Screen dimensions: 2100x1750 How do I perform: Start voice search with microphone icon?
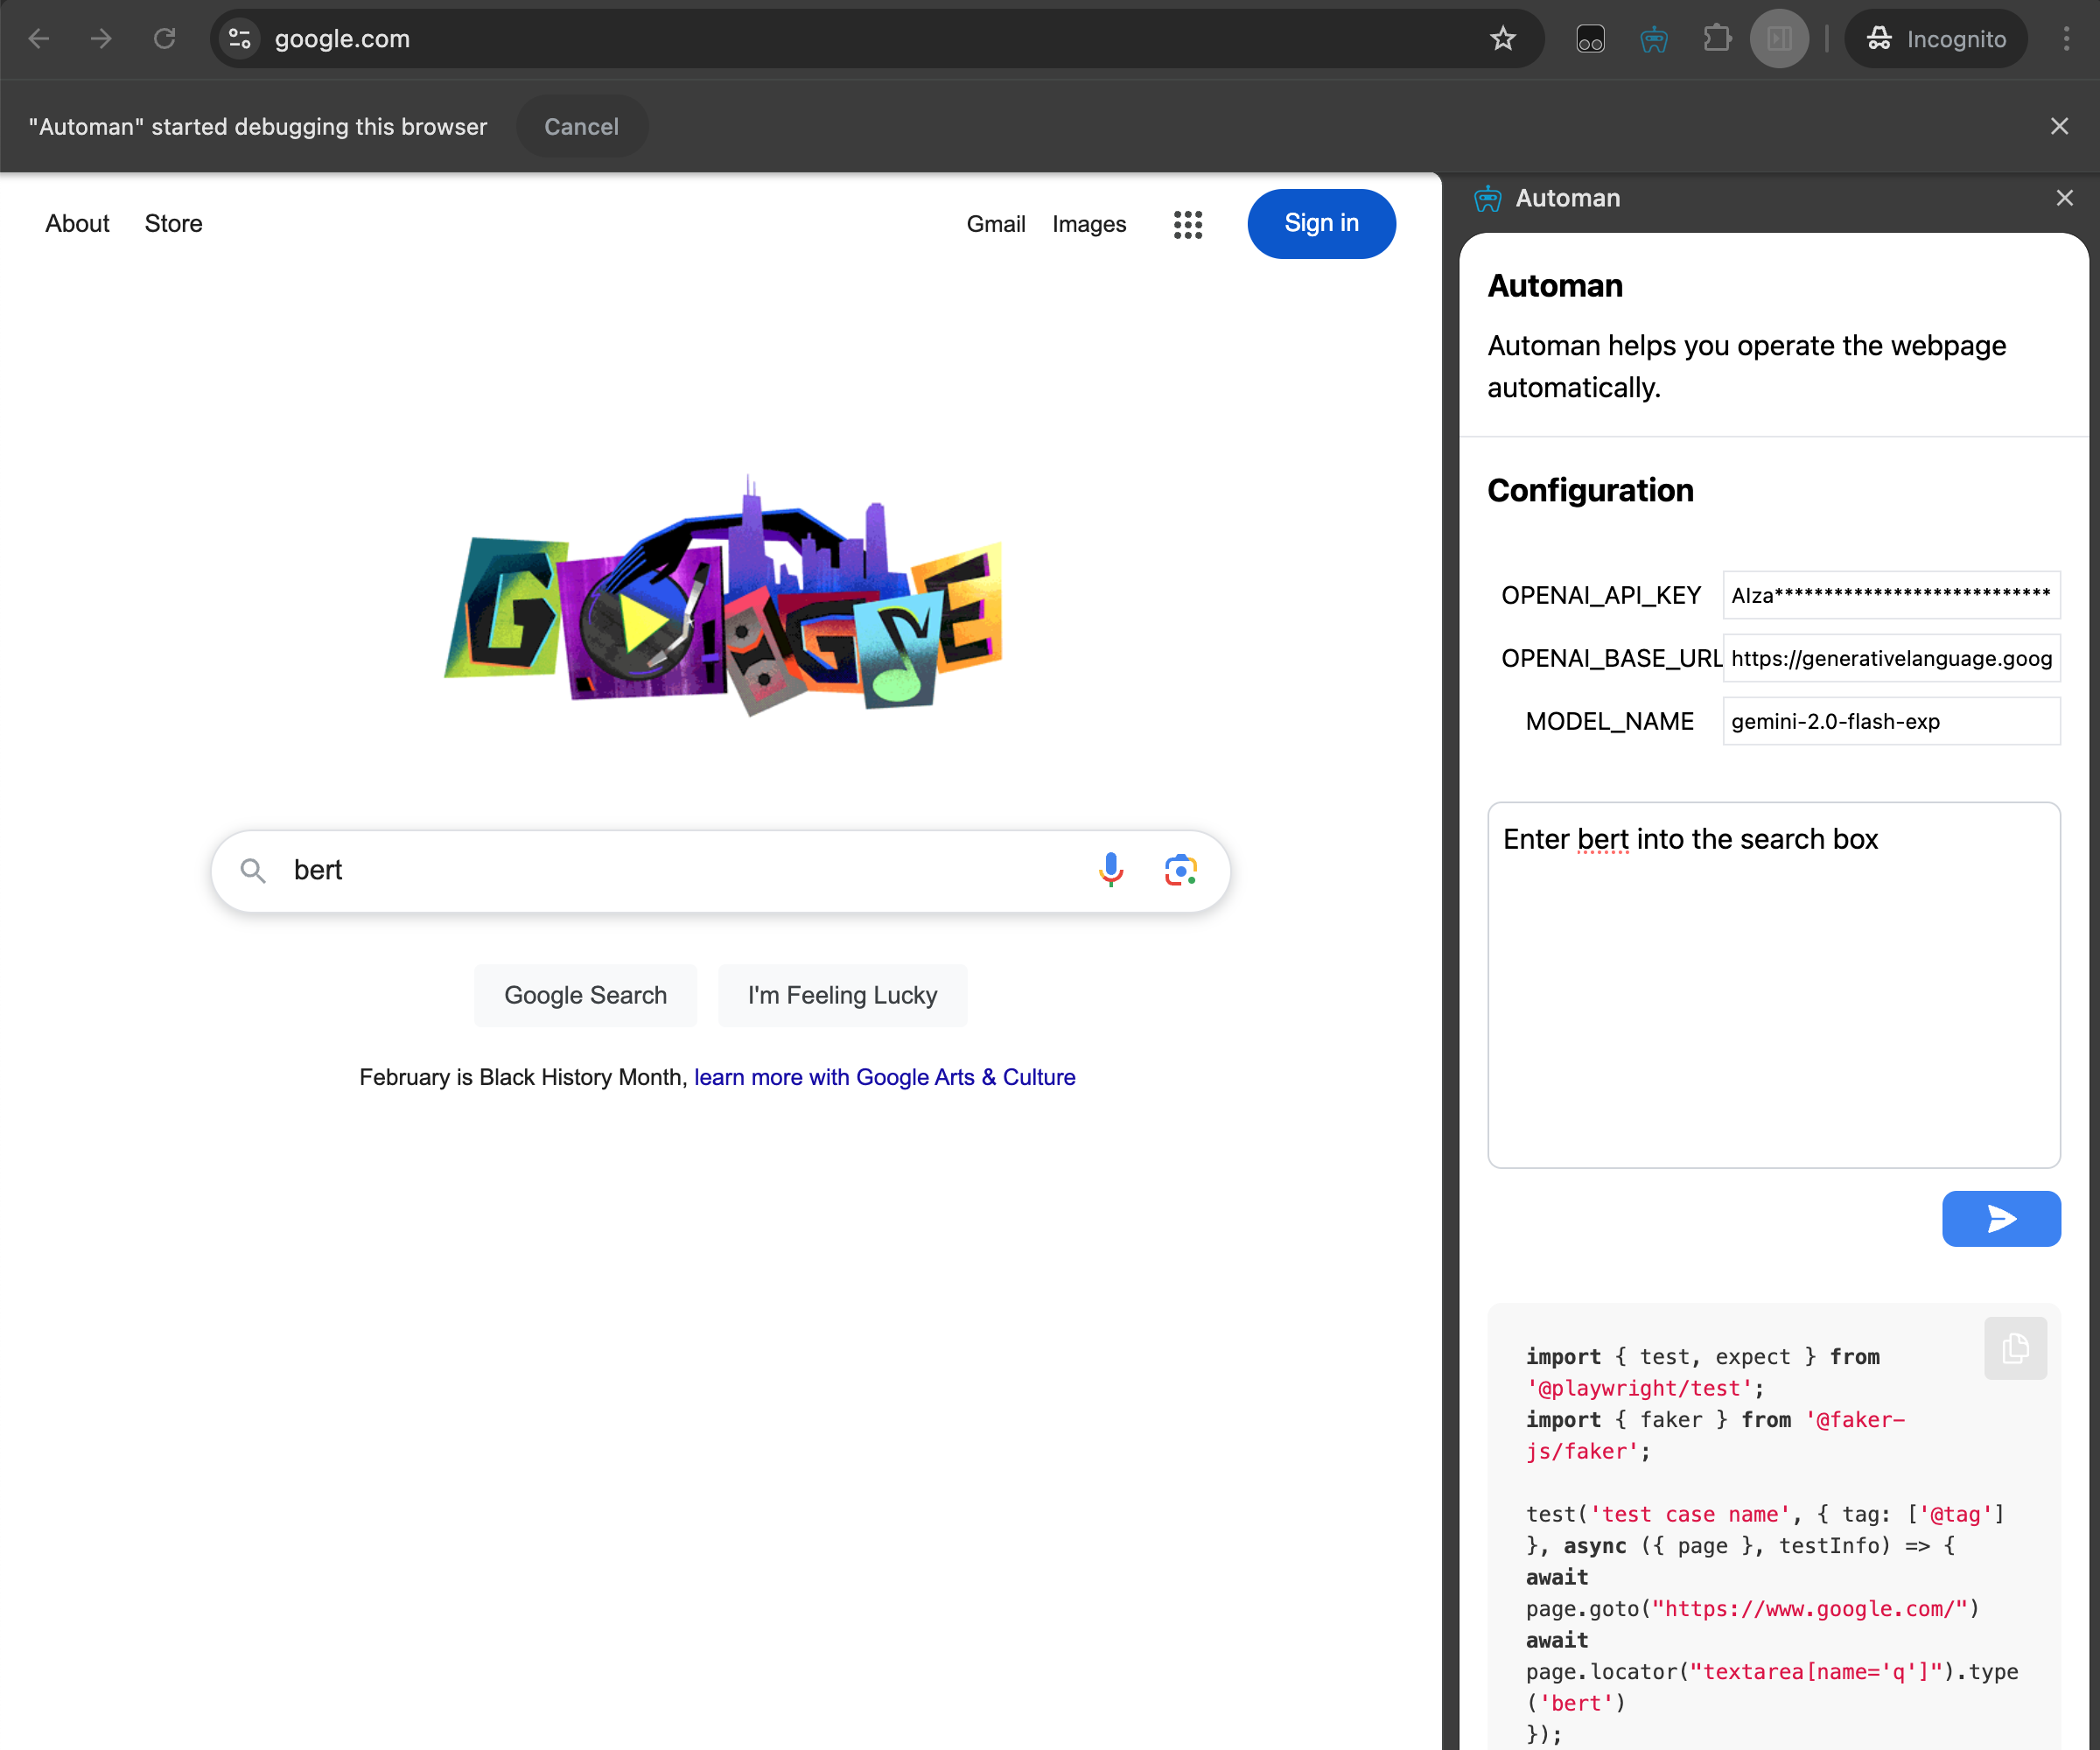1110,870
